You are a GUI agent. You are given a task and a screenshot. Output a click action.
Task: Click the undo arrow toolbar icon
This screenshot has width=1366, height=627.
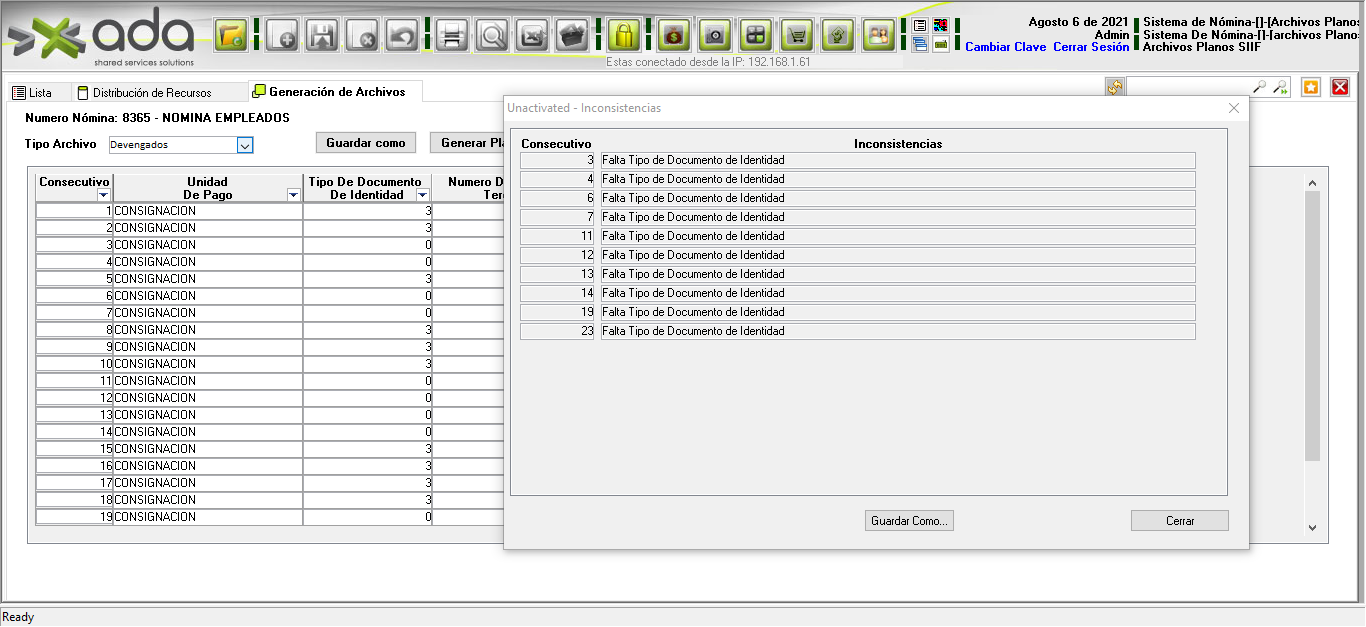point(402,36)
